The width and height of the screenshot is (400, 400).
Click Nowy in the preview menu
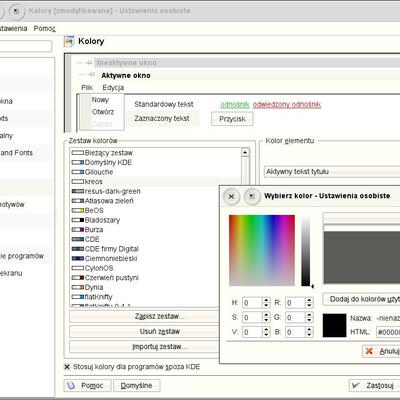[x=100, y=100]
